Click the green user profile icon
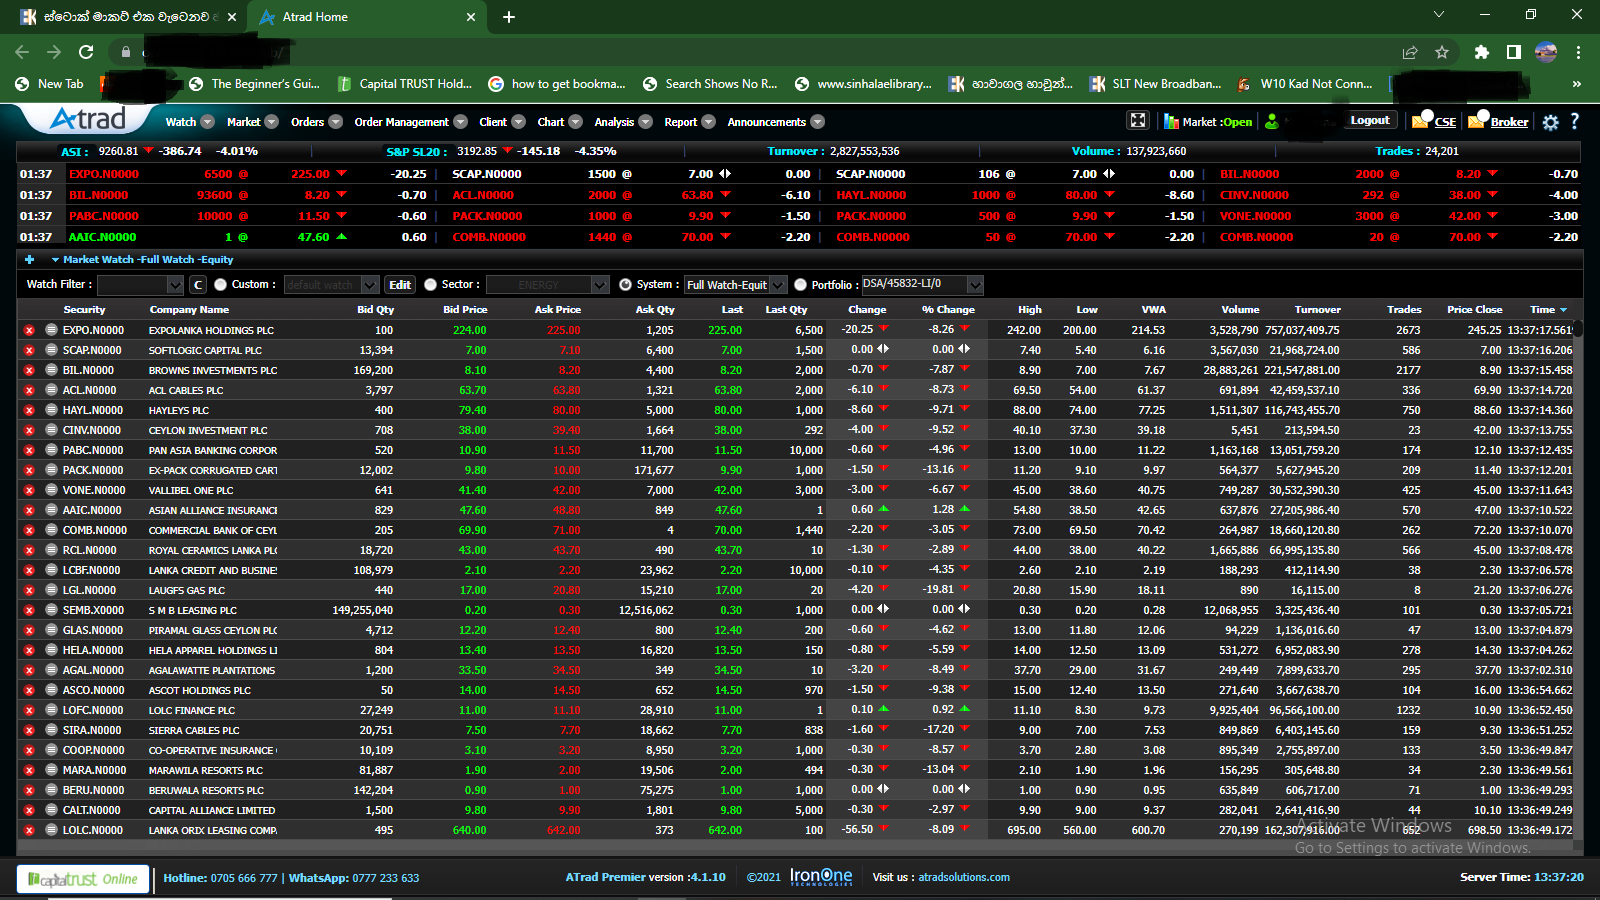The width and height of the screenshot is (1600, 900). [x=1272, y=121]
